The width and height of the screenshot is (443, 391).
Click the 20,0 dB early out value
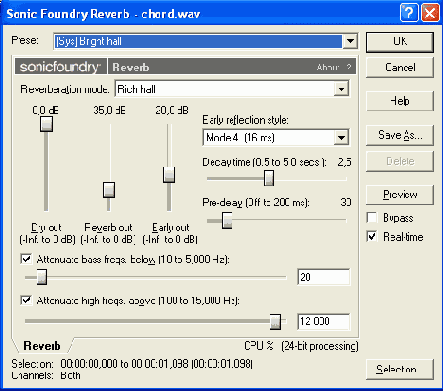point(172,110)
